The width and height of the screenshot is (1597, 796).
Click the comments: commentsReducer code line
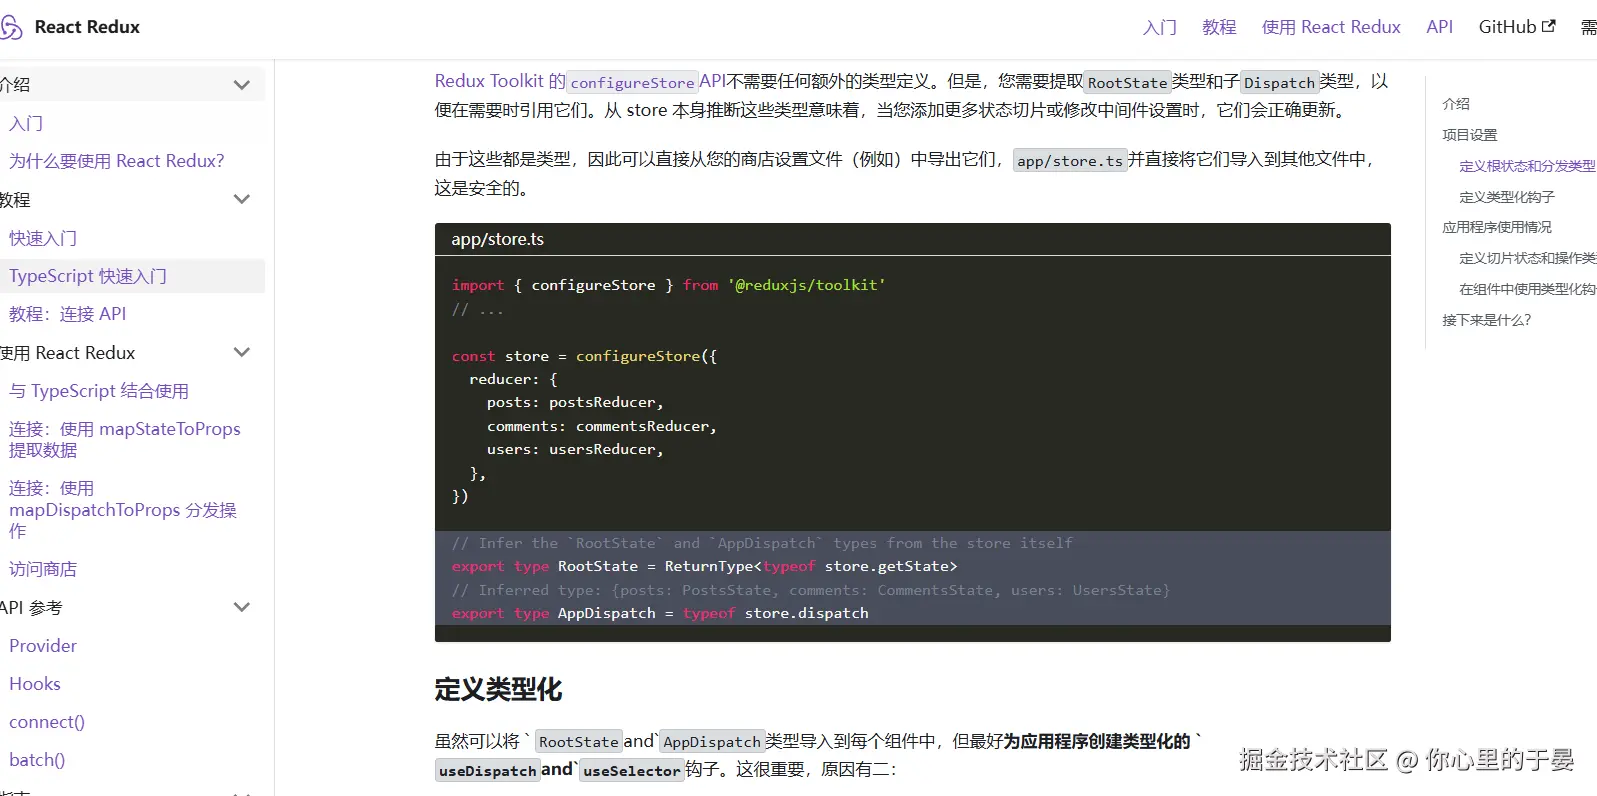[602, 426]
